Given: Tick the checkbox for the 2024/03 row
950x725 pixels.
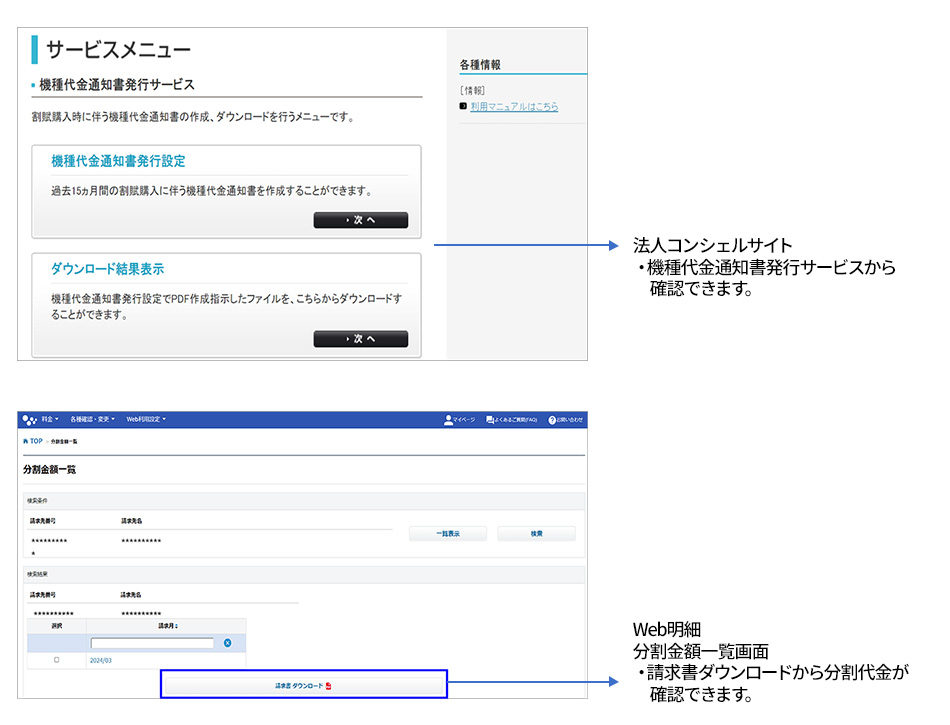Looking at the screenshot, I should (56, 660).
